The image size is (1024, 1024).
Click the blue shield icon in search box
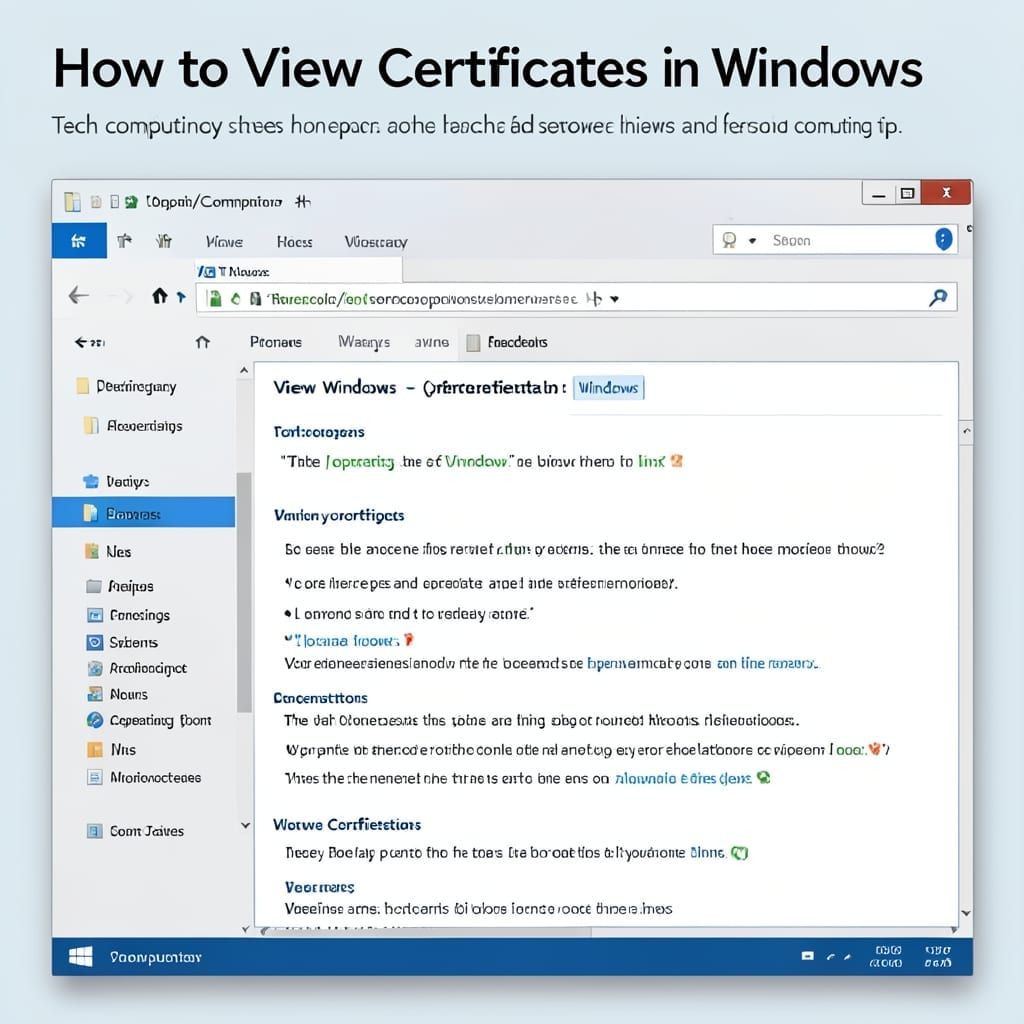coord(943,240)
